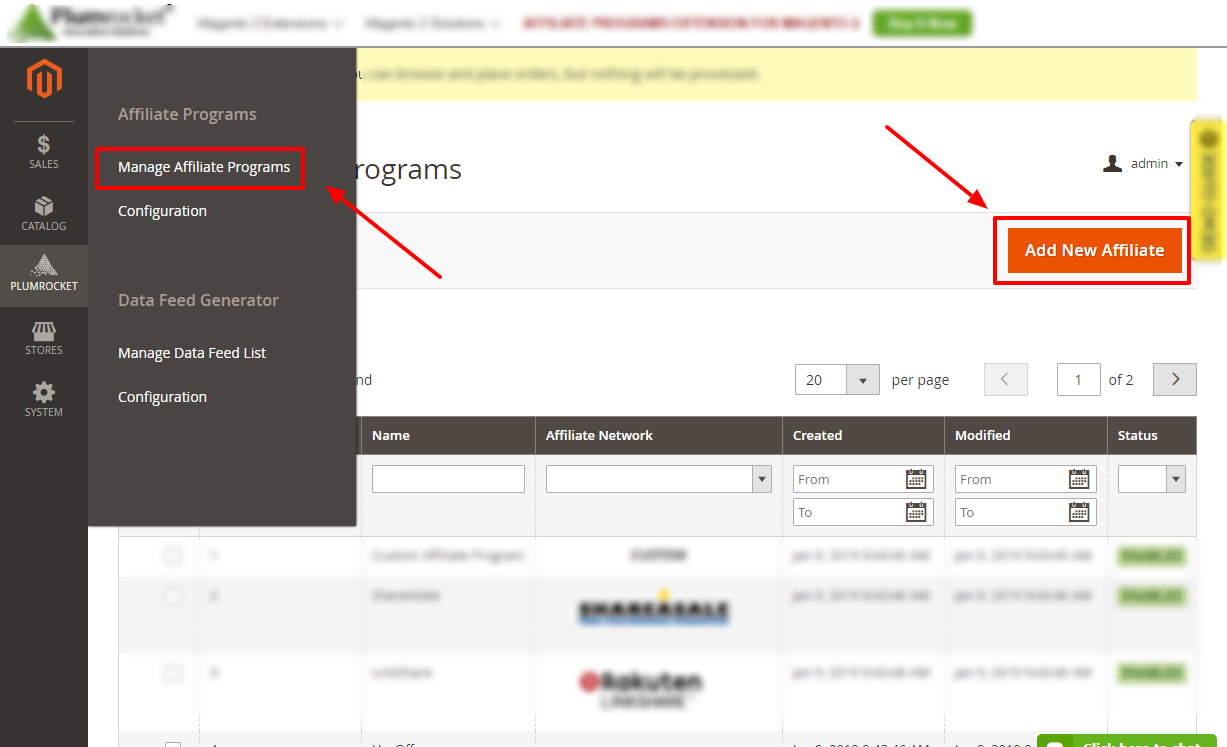Open the Catalog sidebar menu
1227x747 pixels.
coord(44,214)
